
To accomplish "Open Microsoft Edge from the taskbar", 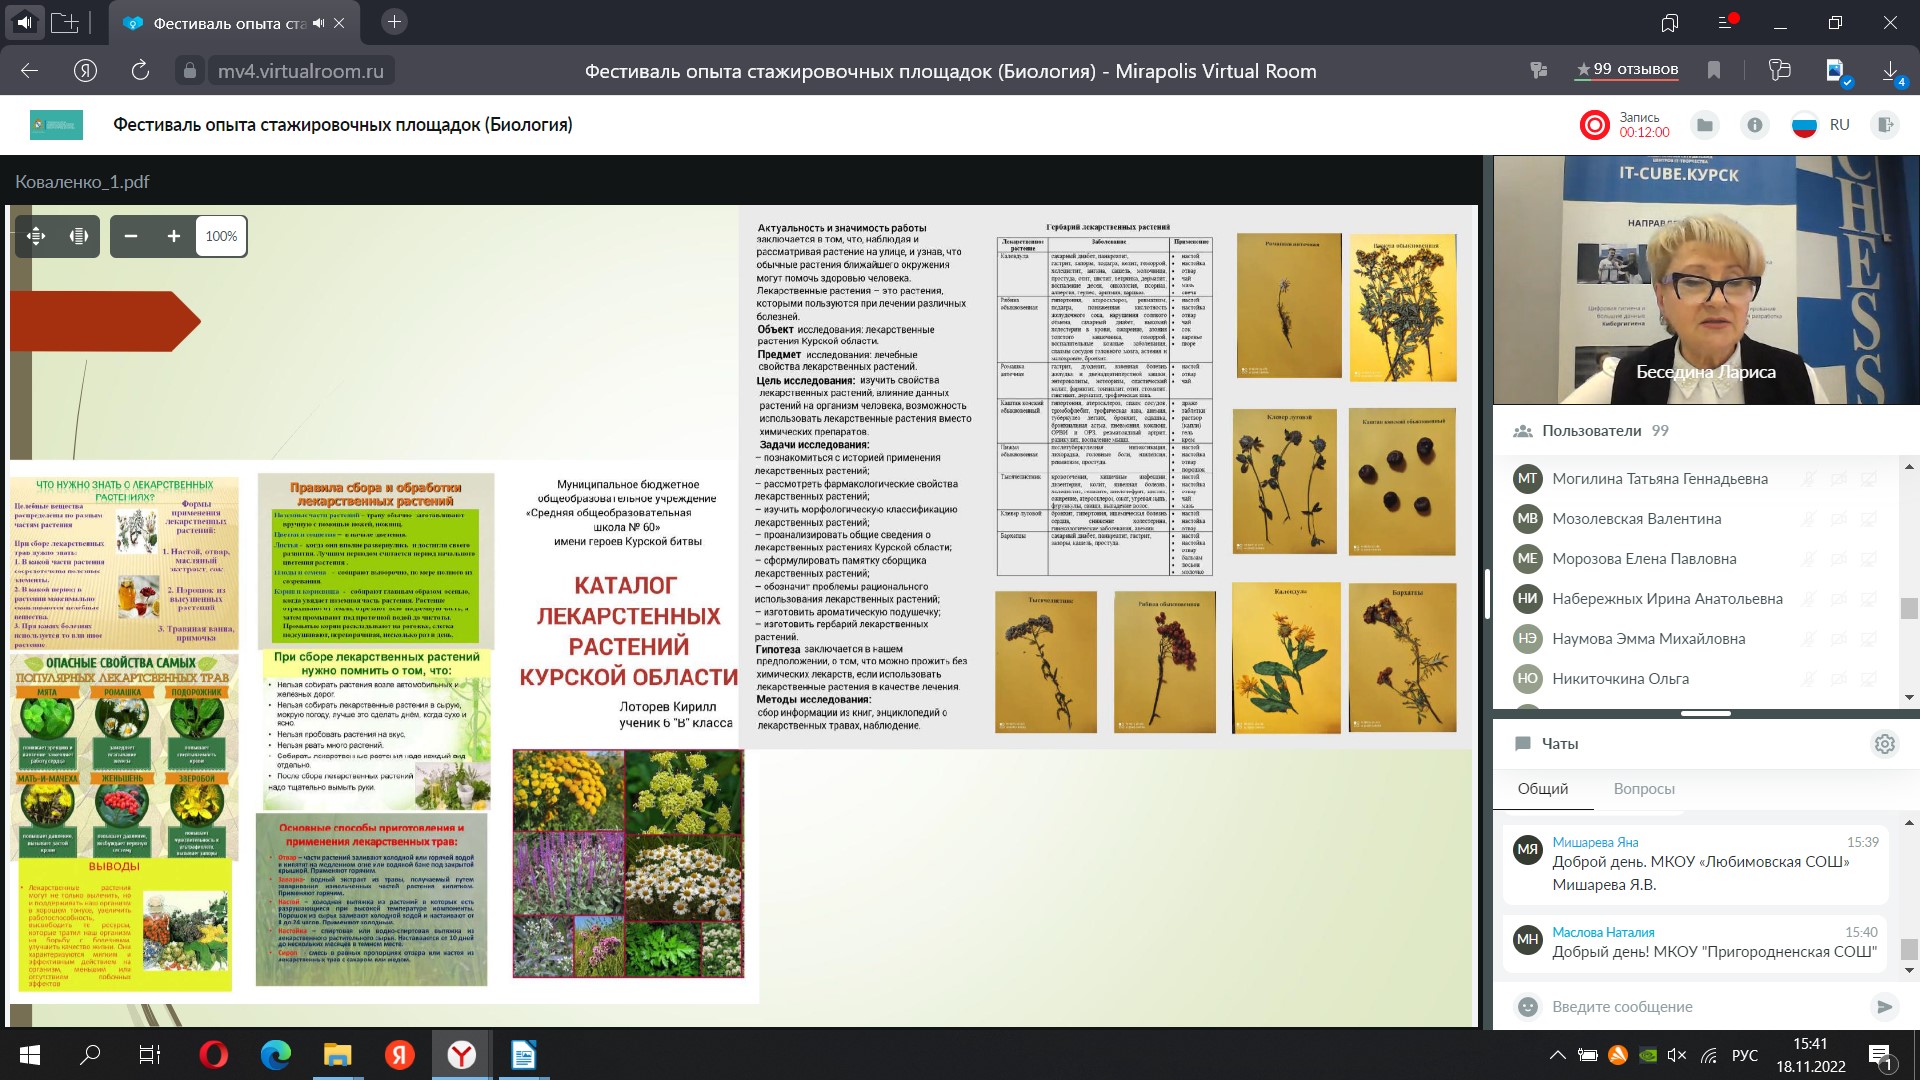I will tap(275, 1054).
